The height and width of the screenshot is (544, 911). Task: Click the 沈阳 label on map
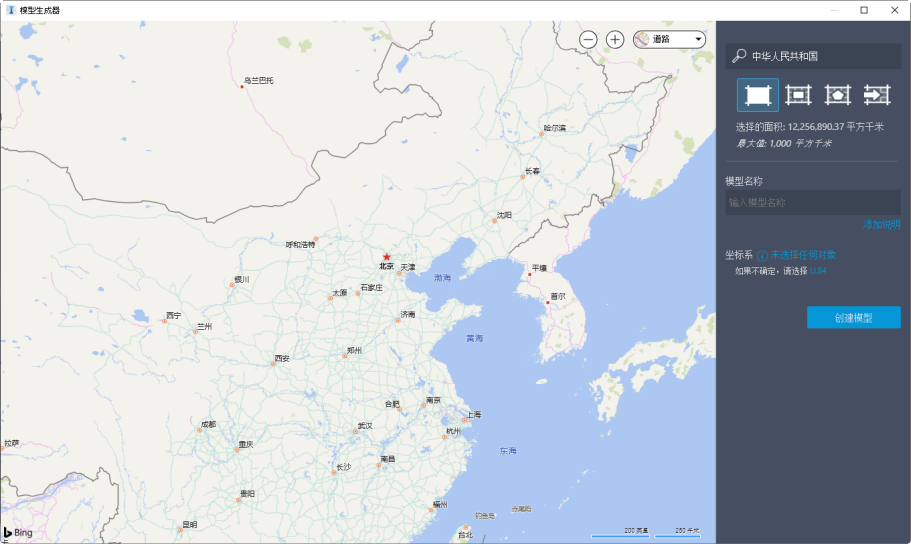504,215
